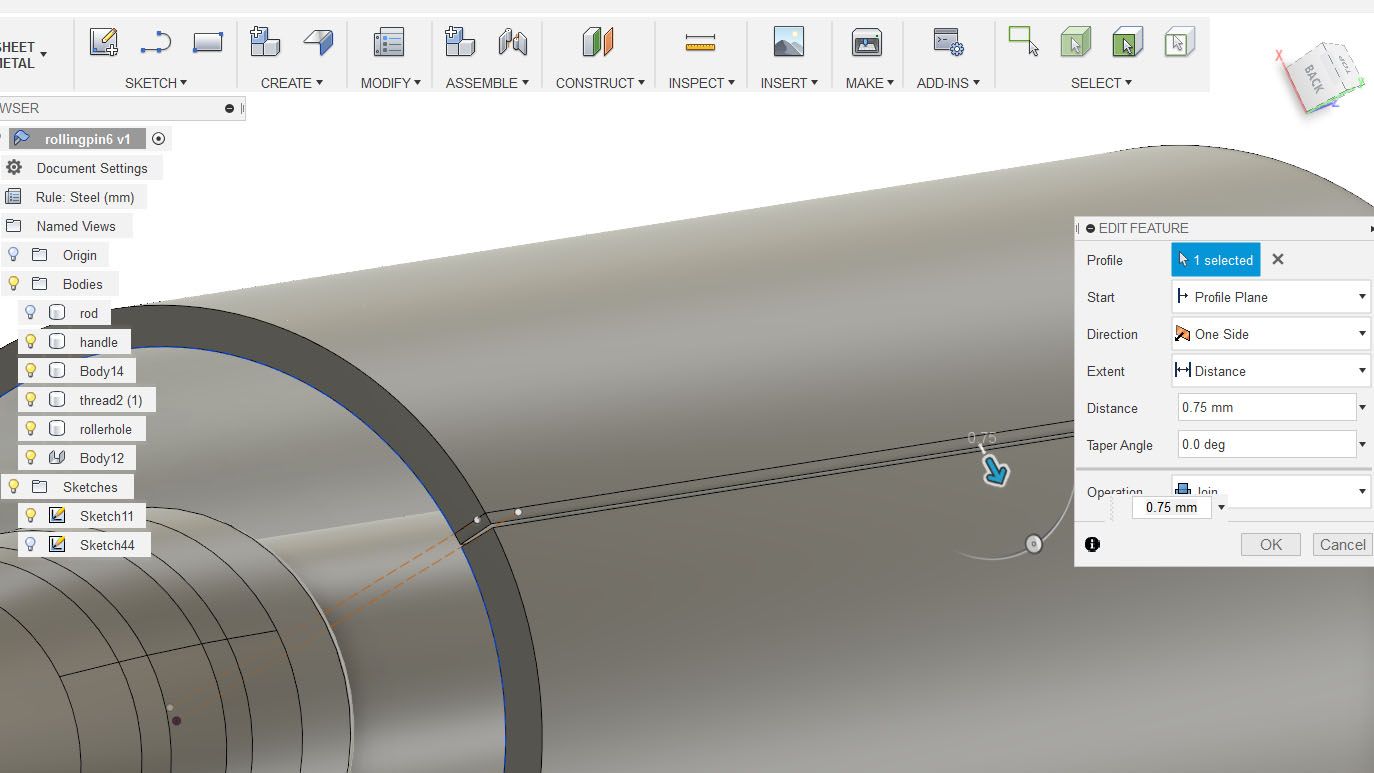Open the MODIFY menu
Viewport: 1374px width, 773px height.
point(391,83)
